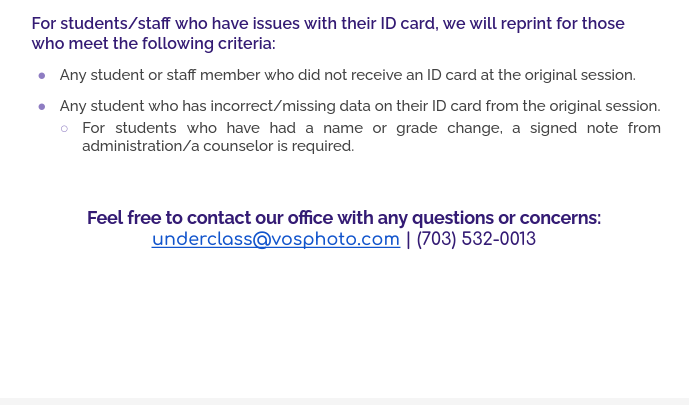Click the (703) 532-0013 phone number
This screenshot has width=689, height=405.
pos(476,240)
